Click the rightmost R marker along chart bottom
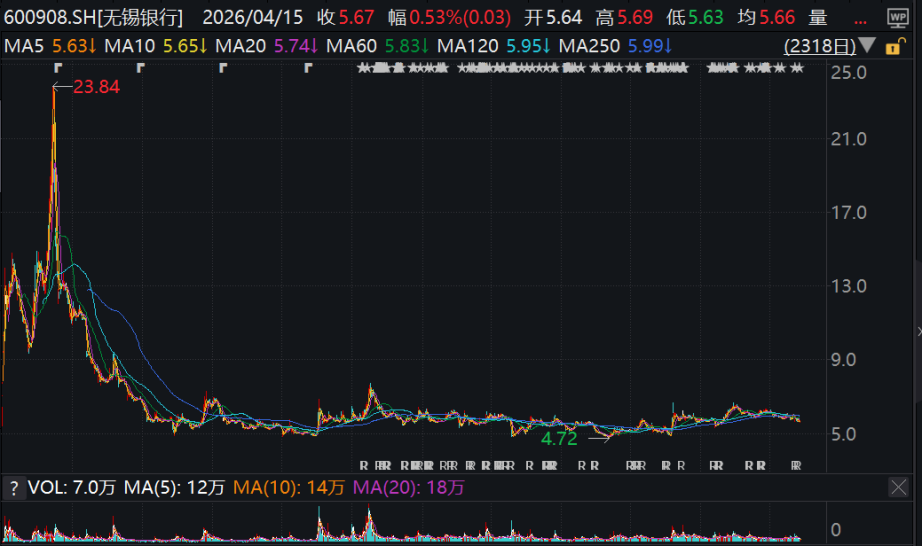The height and width of the screenshot is (546, 922). (x=796, y=465)
